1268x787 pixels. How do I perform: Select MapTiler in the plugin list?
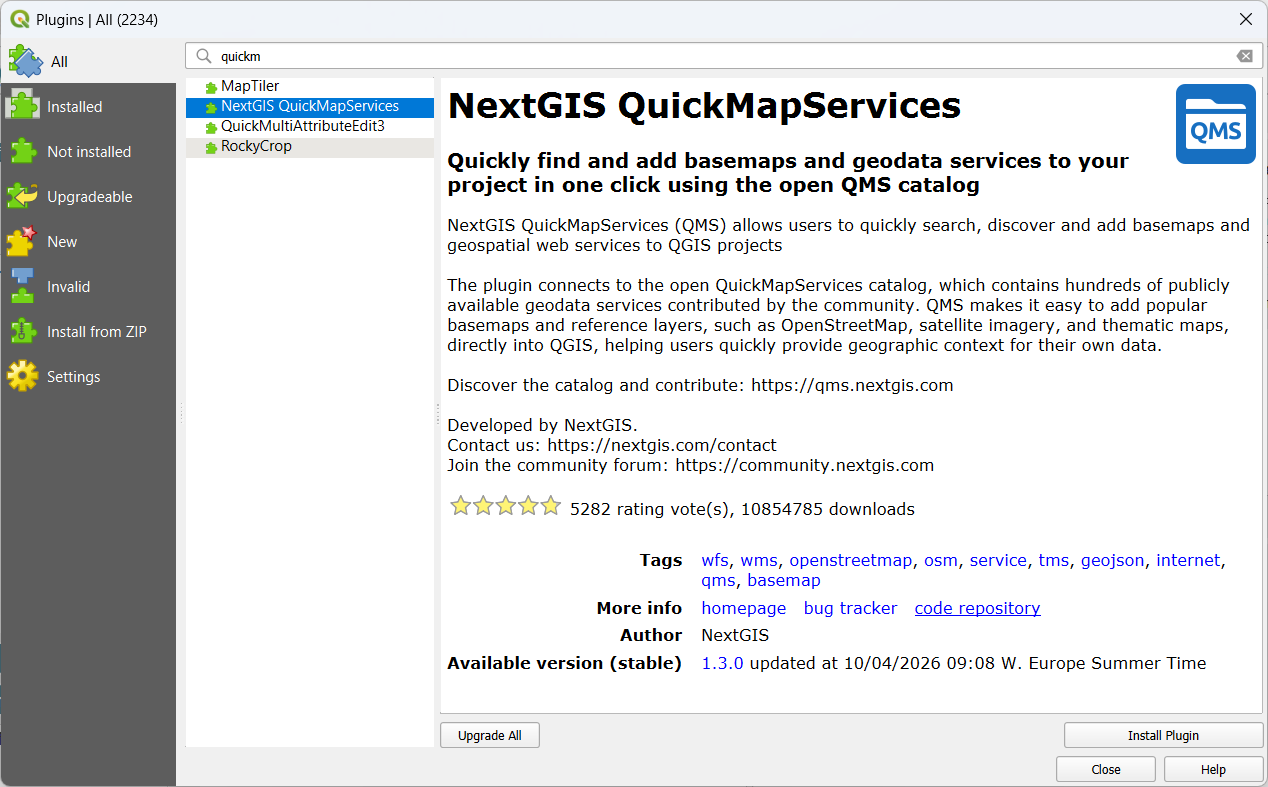[250, 87]
